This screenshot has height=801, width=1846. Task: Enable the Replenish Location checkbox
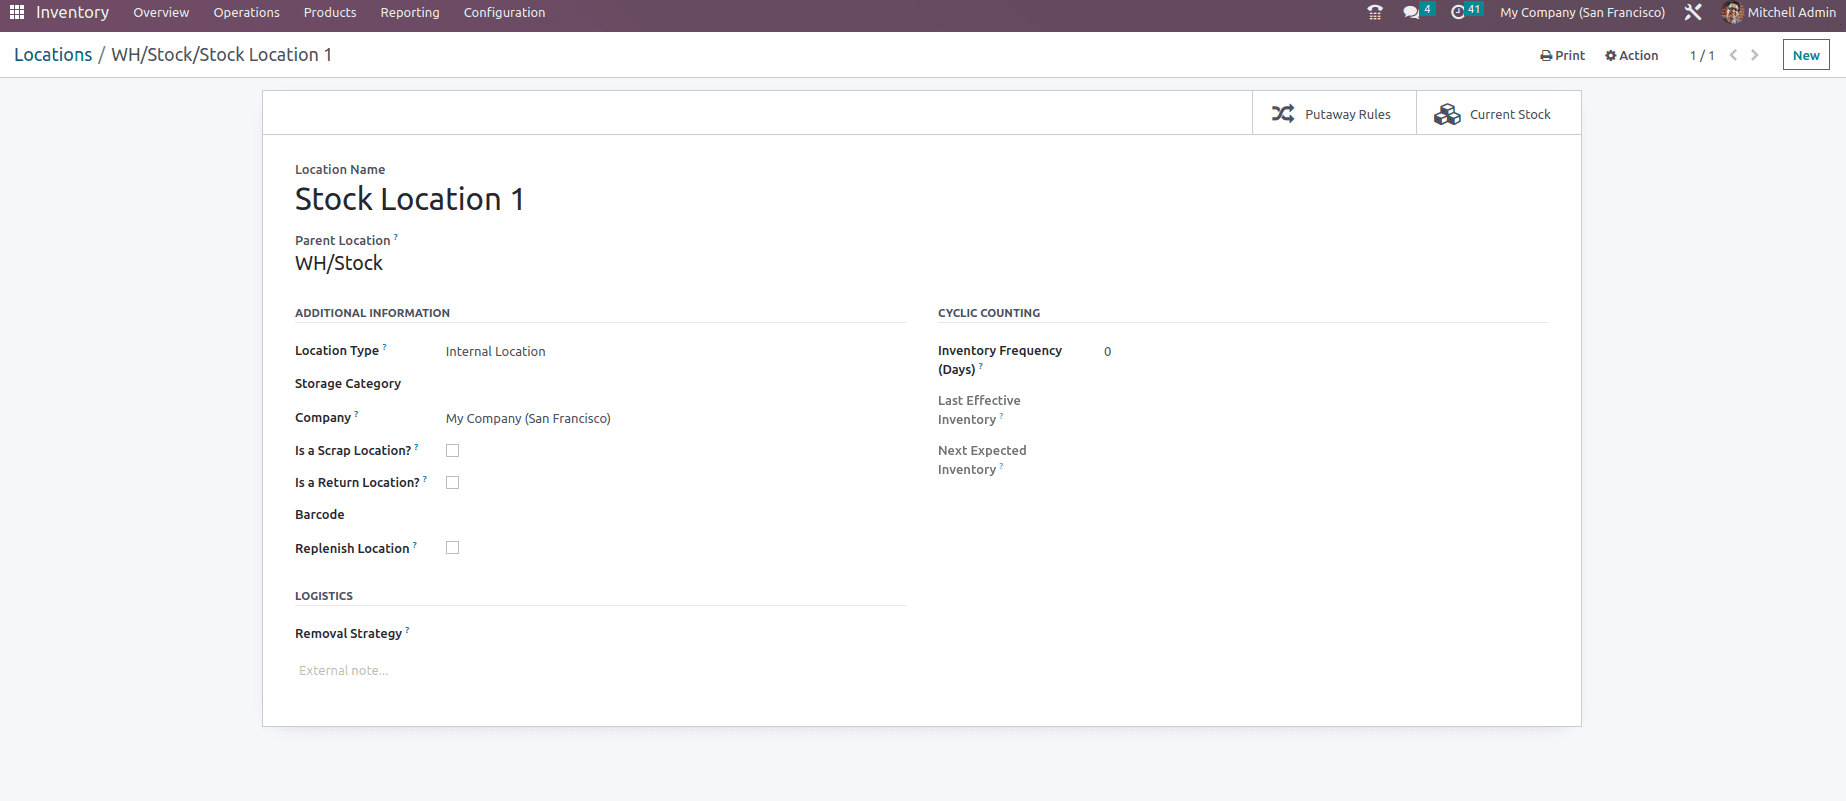[452, 548]
